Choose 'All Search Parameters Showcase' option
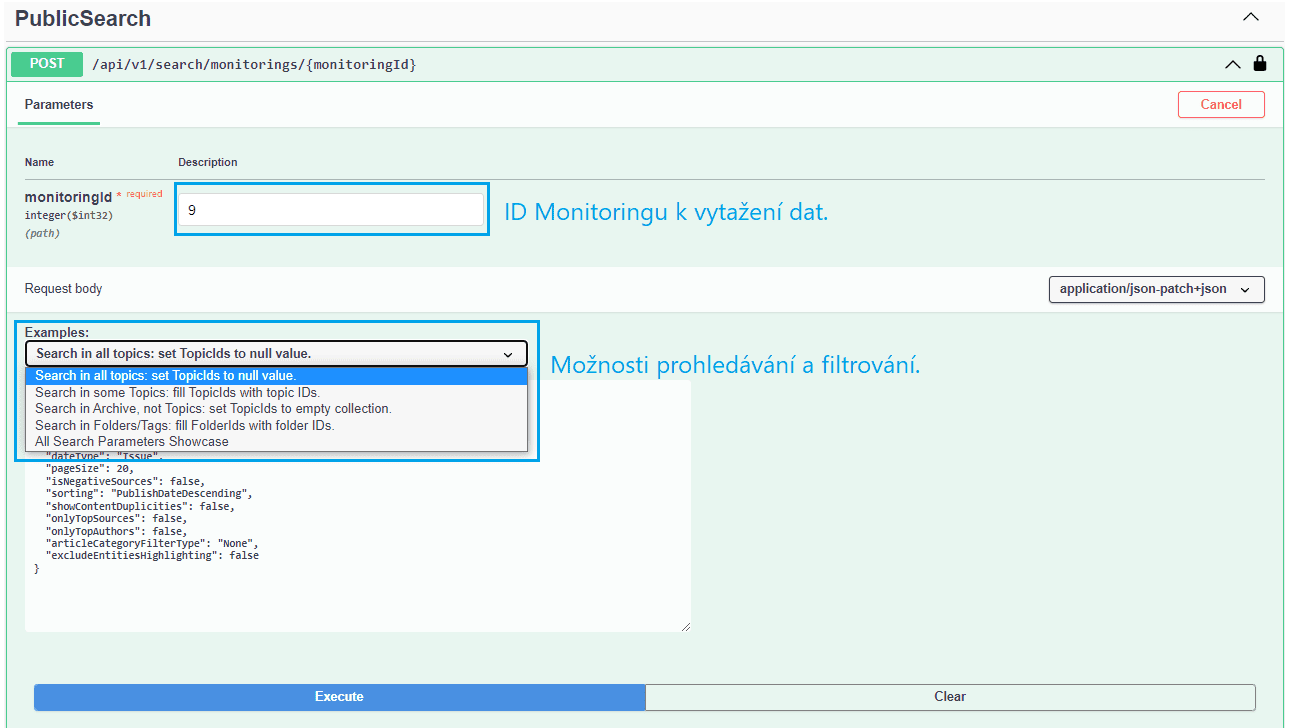1290x728 pixels. click(x=276, y=441)
